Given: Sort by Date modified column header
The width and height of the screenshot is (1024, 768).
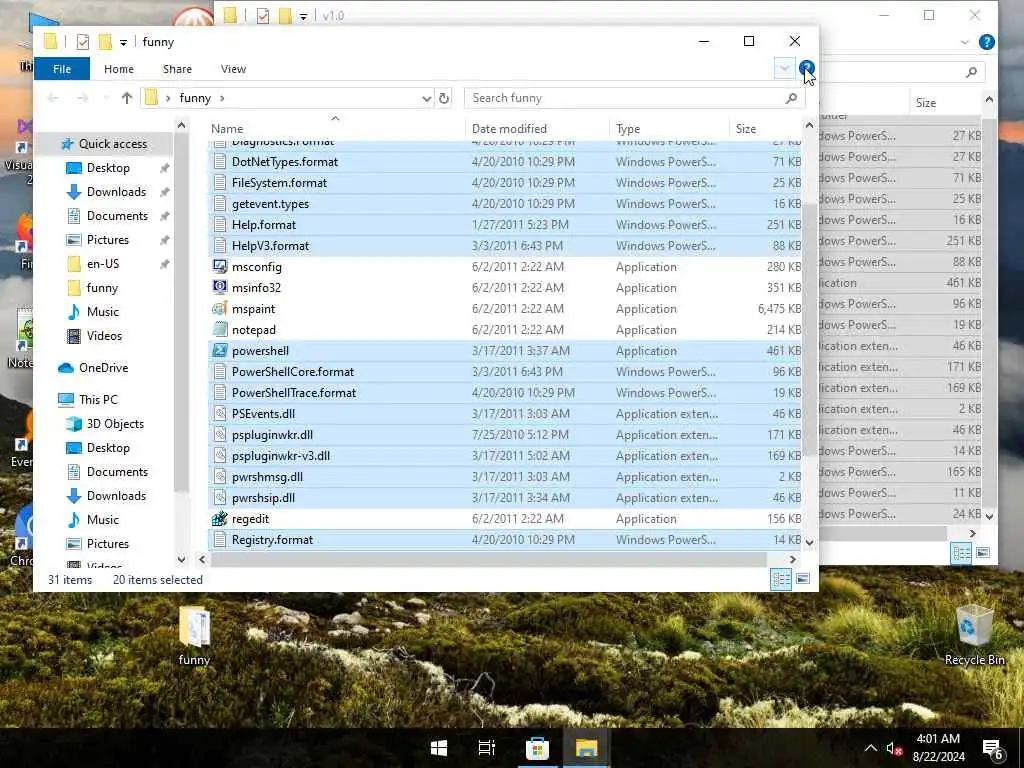Looking at the screenshot, I should click(537, 129).
